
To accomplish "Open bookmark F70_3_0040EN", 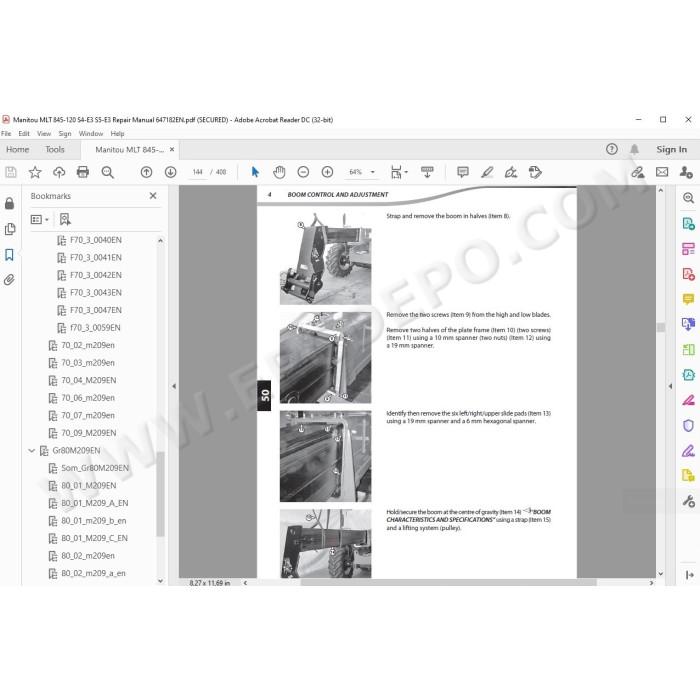I will click(x=96, y=240).
